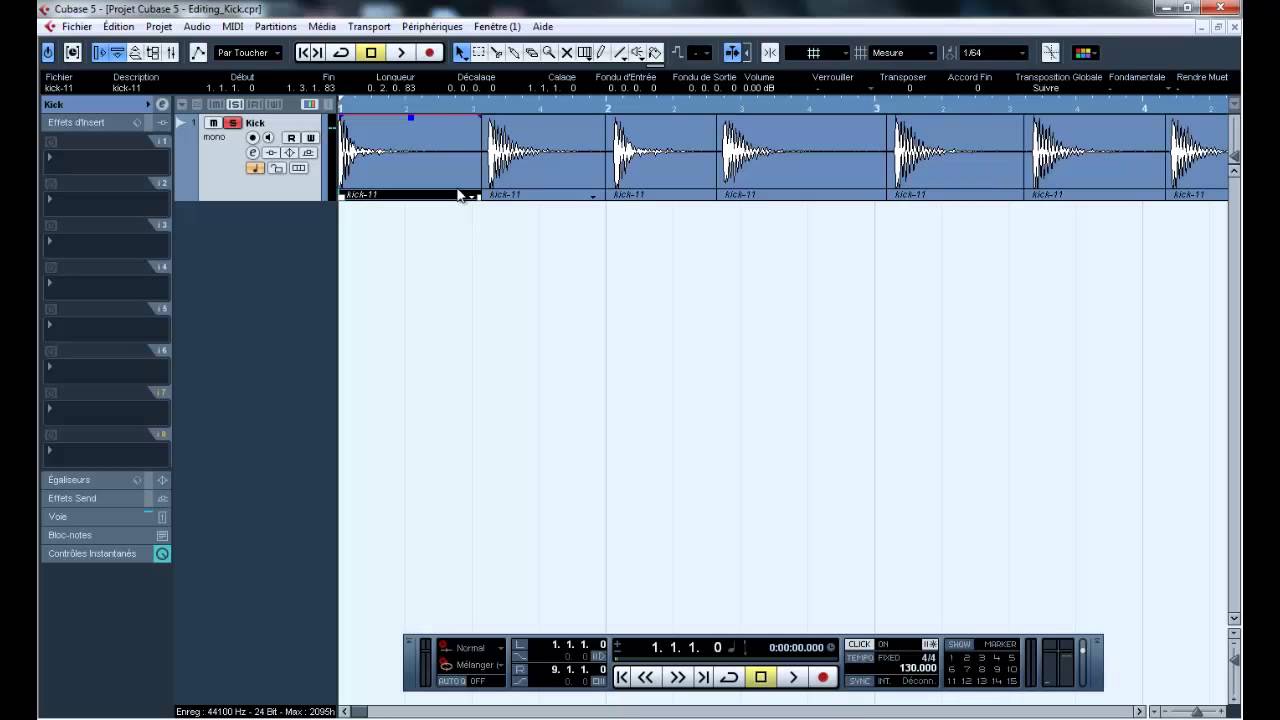Viewport: 1280px width, 720px height.
Task: Open the Fichier menu
Action: 77,27
